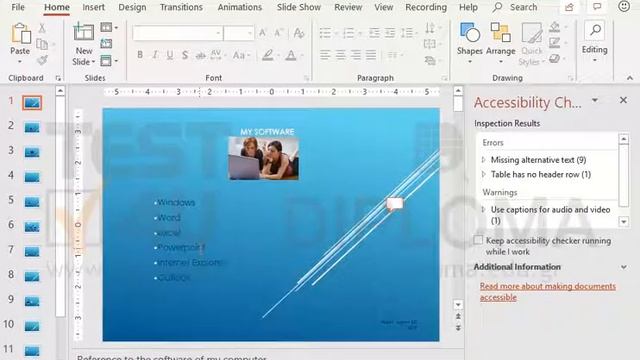Switch to the Insert tab
This screenshot has height=360, width=640.
point(93,7)
